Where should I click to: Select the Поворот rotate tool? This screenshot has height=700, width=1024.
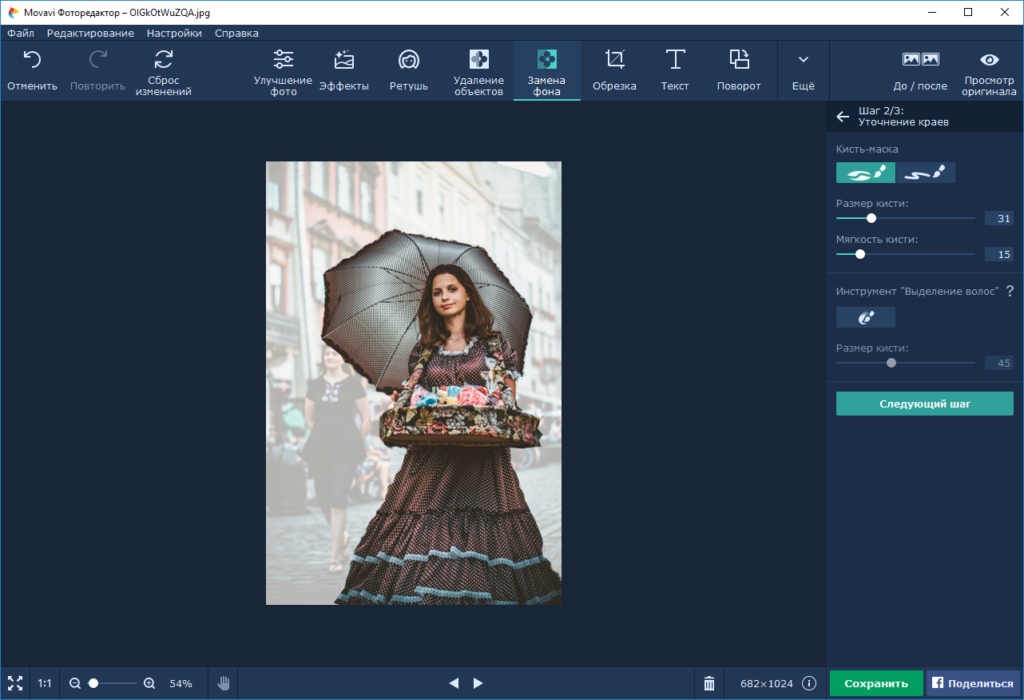739,60
